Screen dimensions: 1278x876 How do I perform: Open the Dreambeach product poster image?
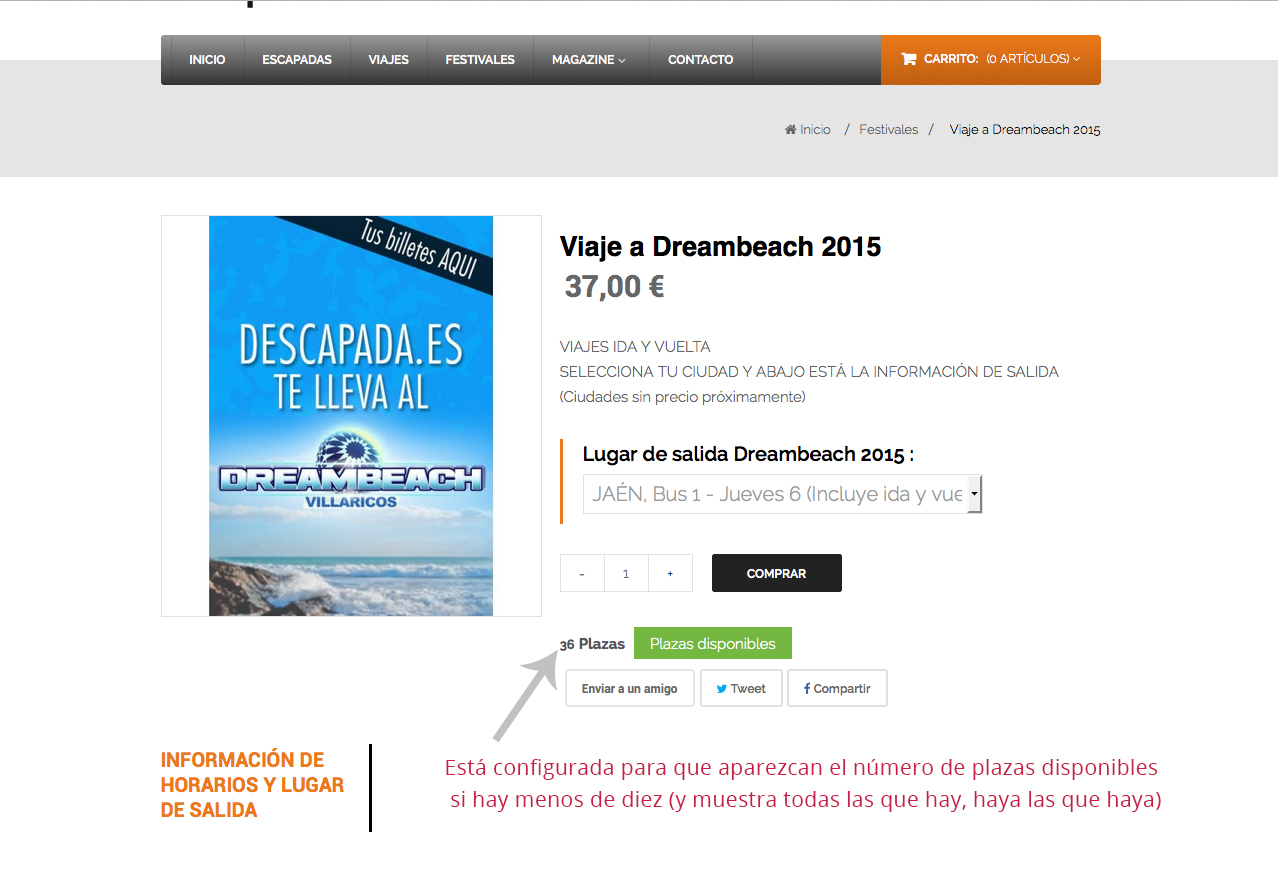(x=351, y=416)
